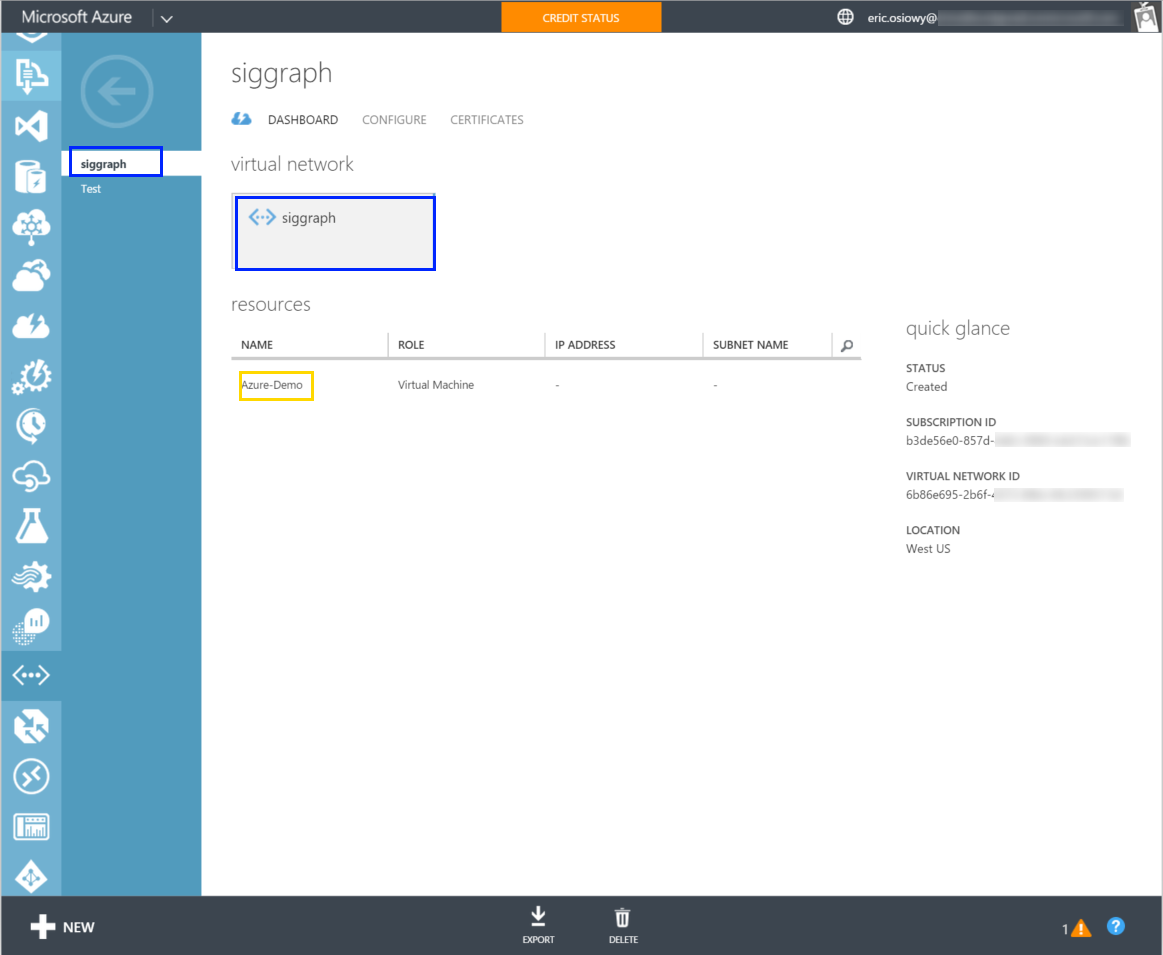Viewport: 1163px width, 955px height.
Task: Sort by the SUBNET NAME column header
Action: point(751,345)
